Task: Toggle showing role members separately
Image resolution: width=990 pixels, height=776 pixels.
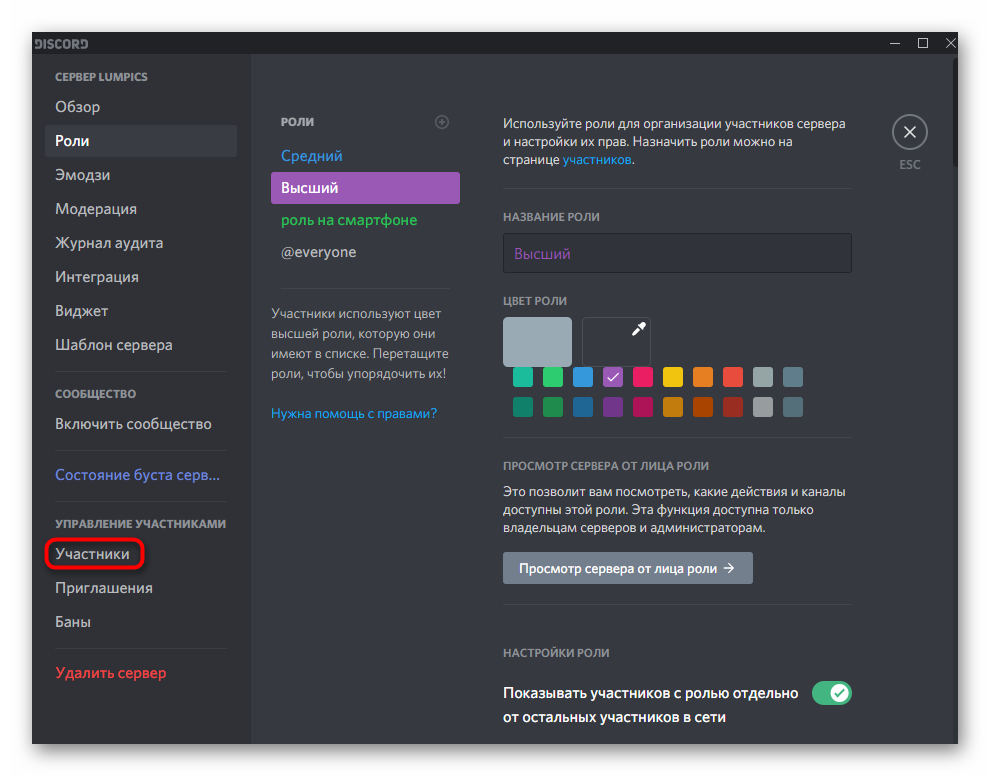Action: [830, 693]
